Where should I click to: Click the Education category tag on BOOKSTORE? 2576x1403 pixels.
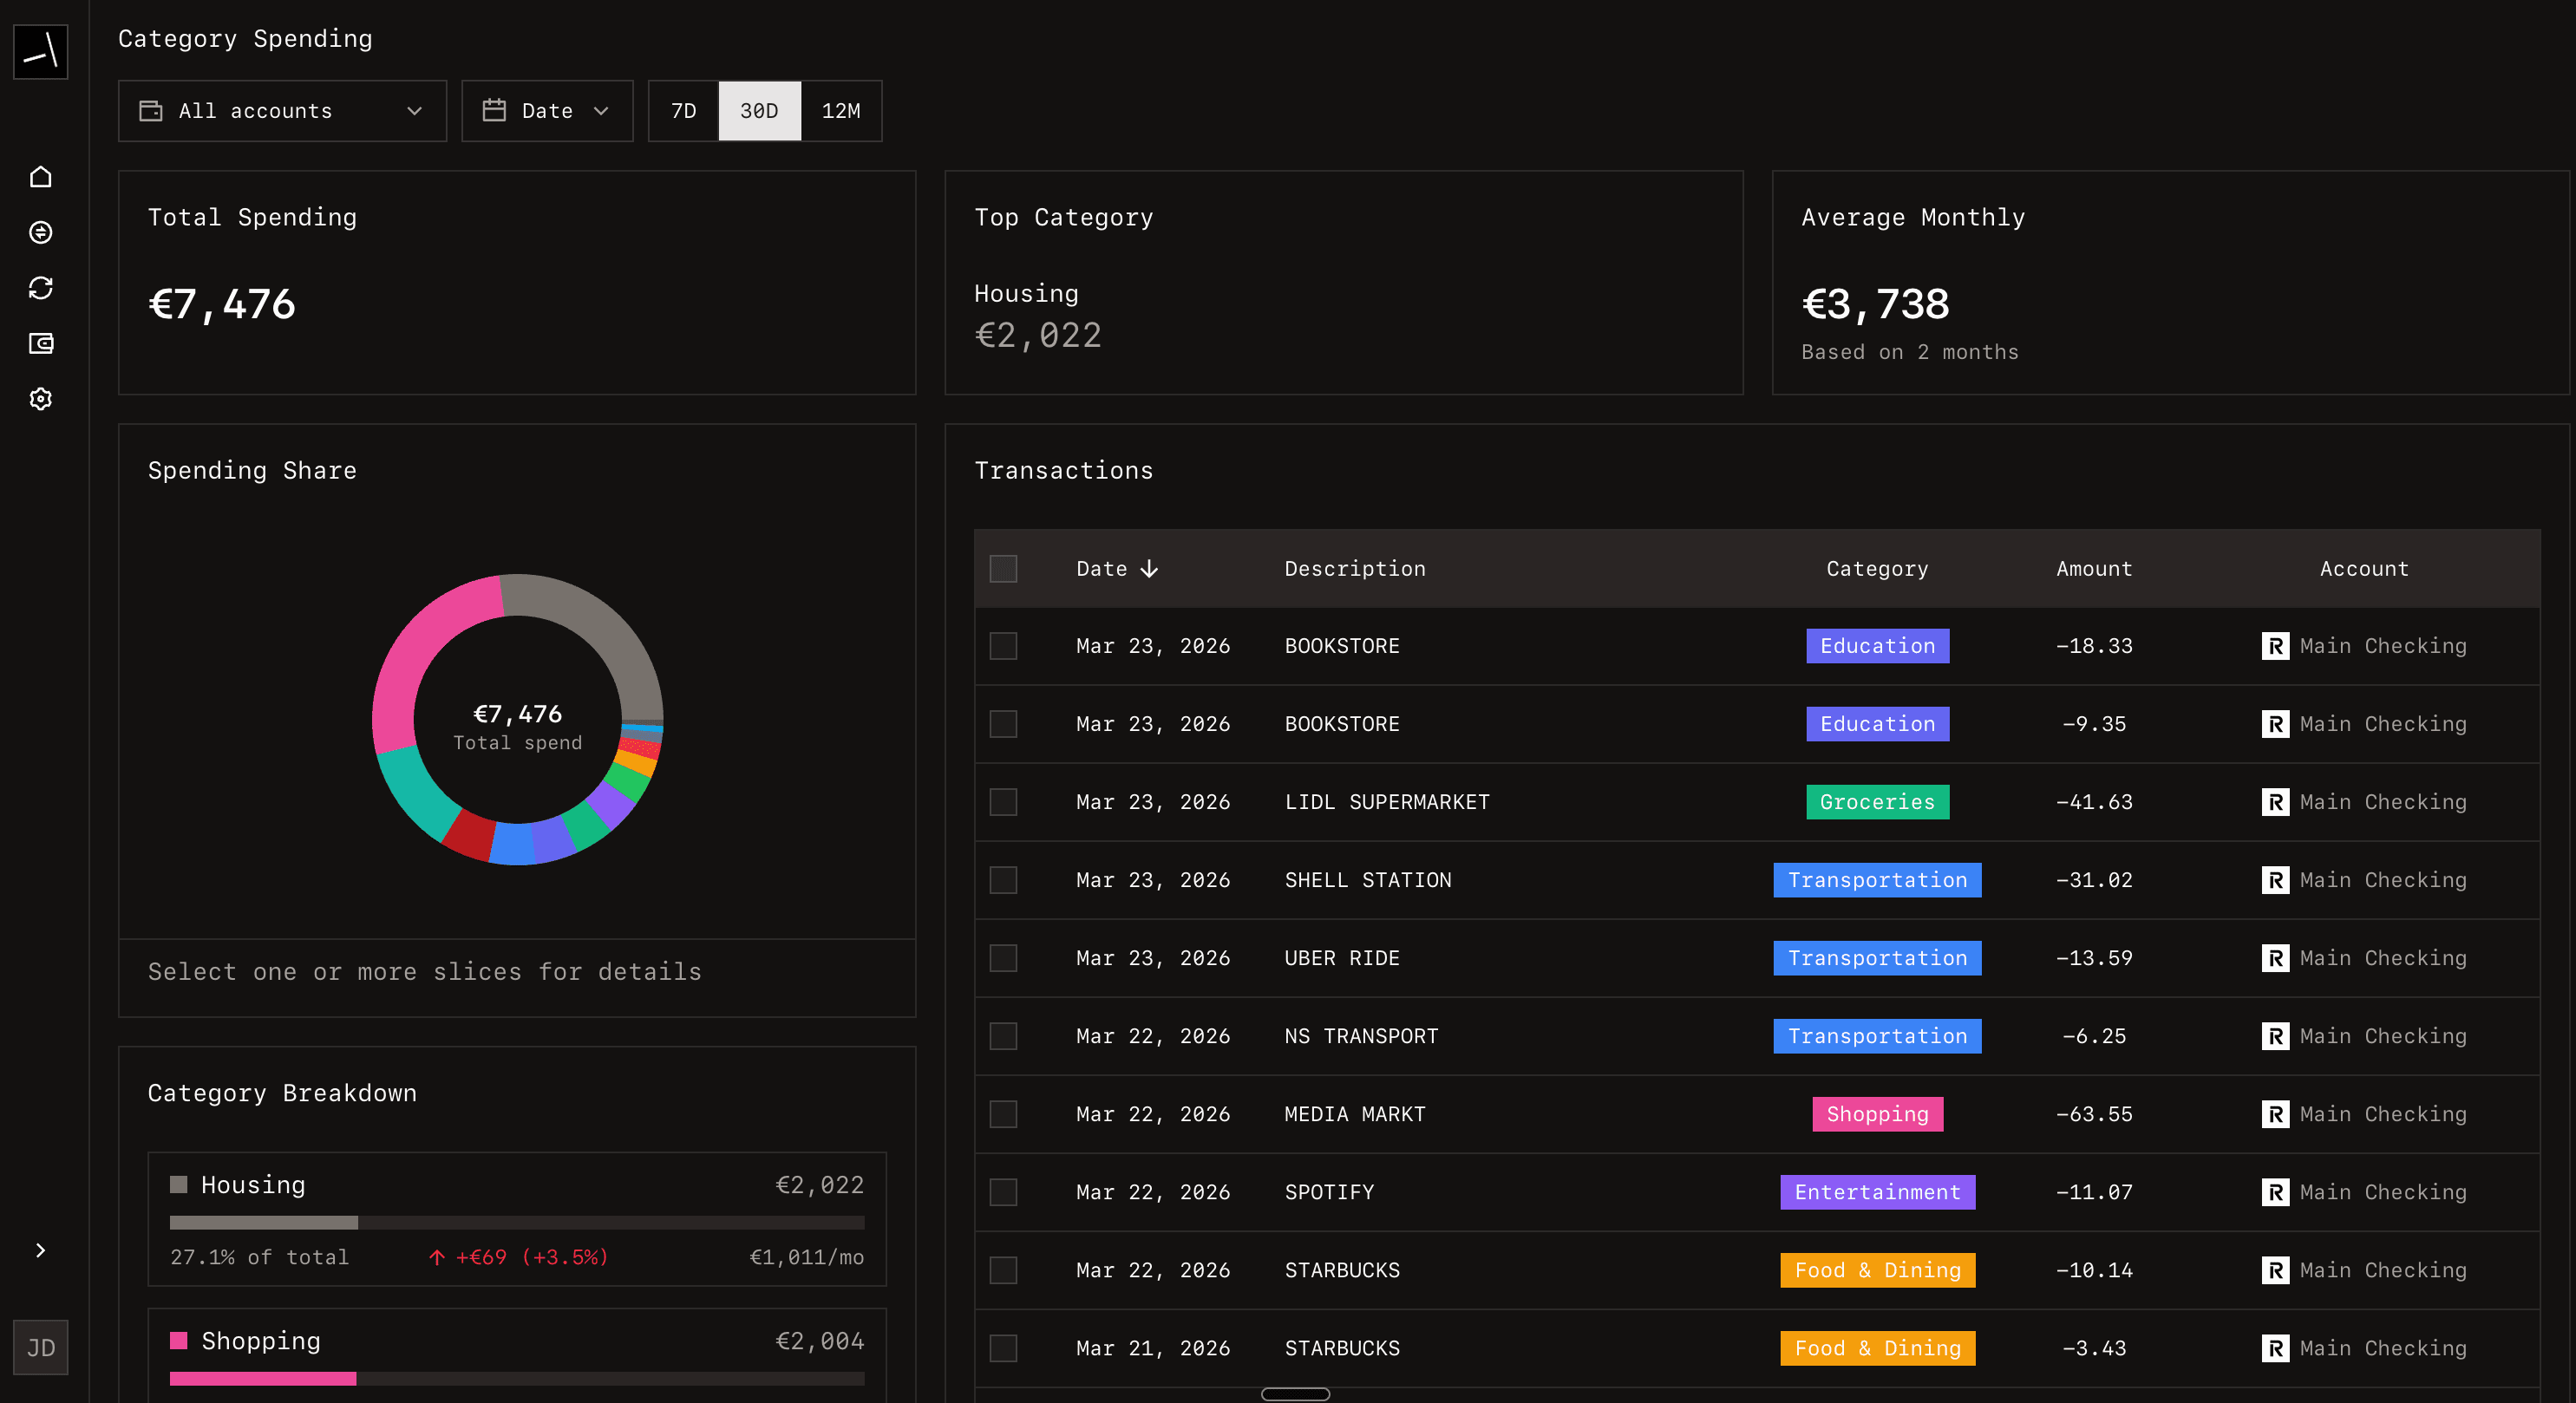(x=1877, y=646)
